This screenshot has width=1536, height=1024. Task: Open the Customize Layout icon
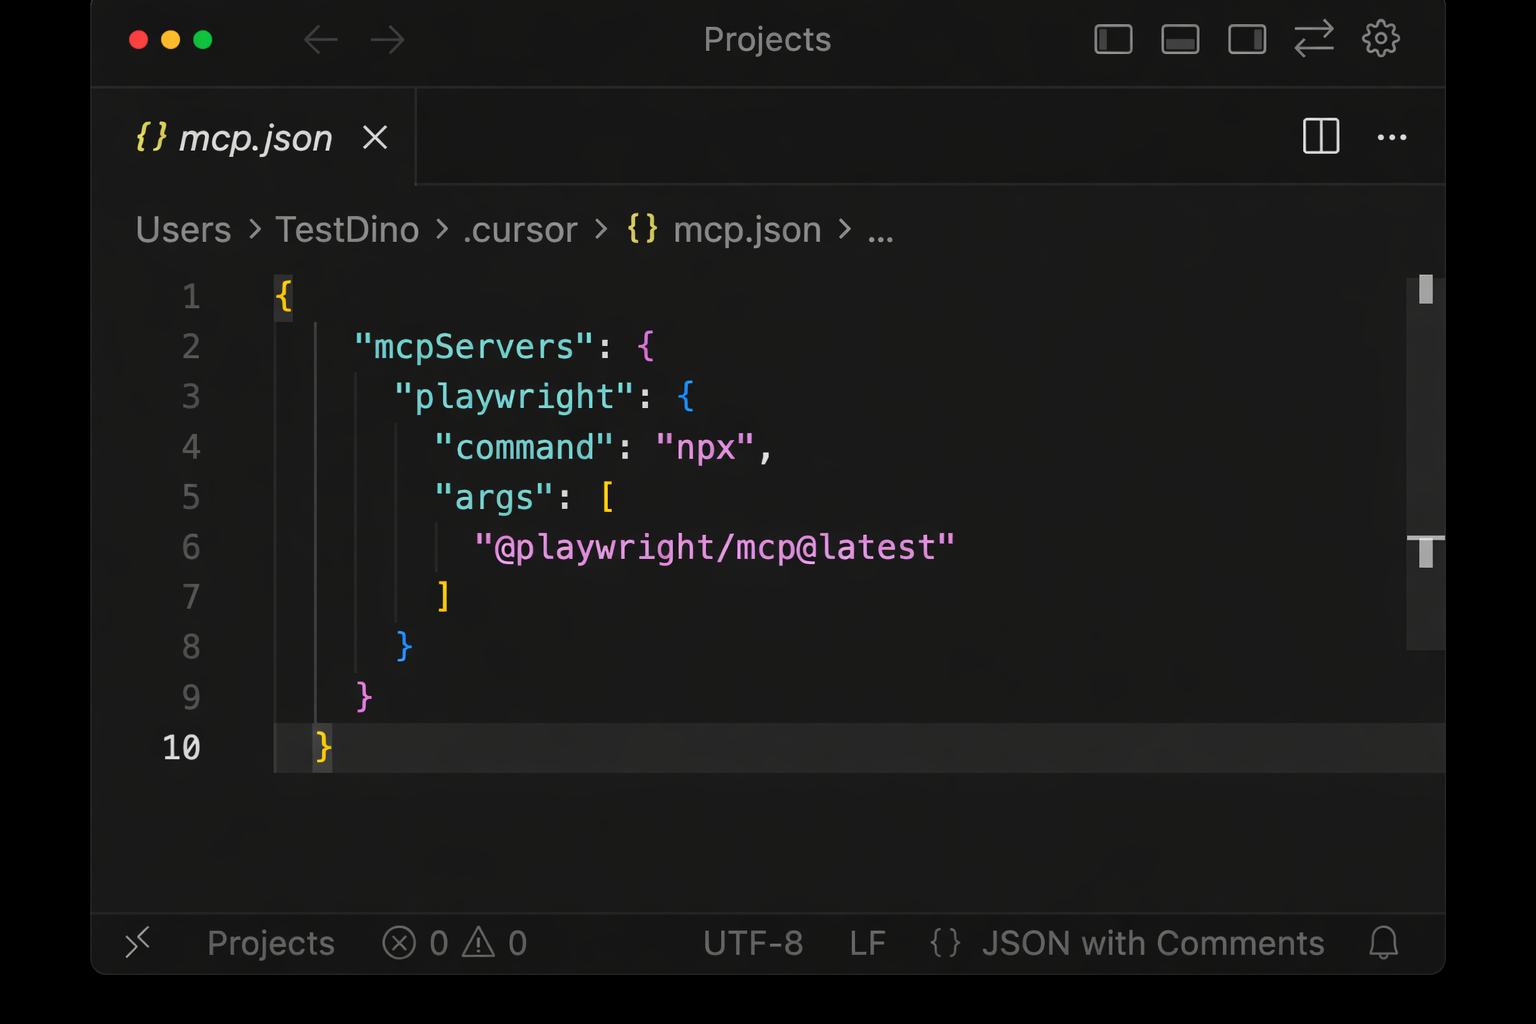click(x=1314, y=39)
